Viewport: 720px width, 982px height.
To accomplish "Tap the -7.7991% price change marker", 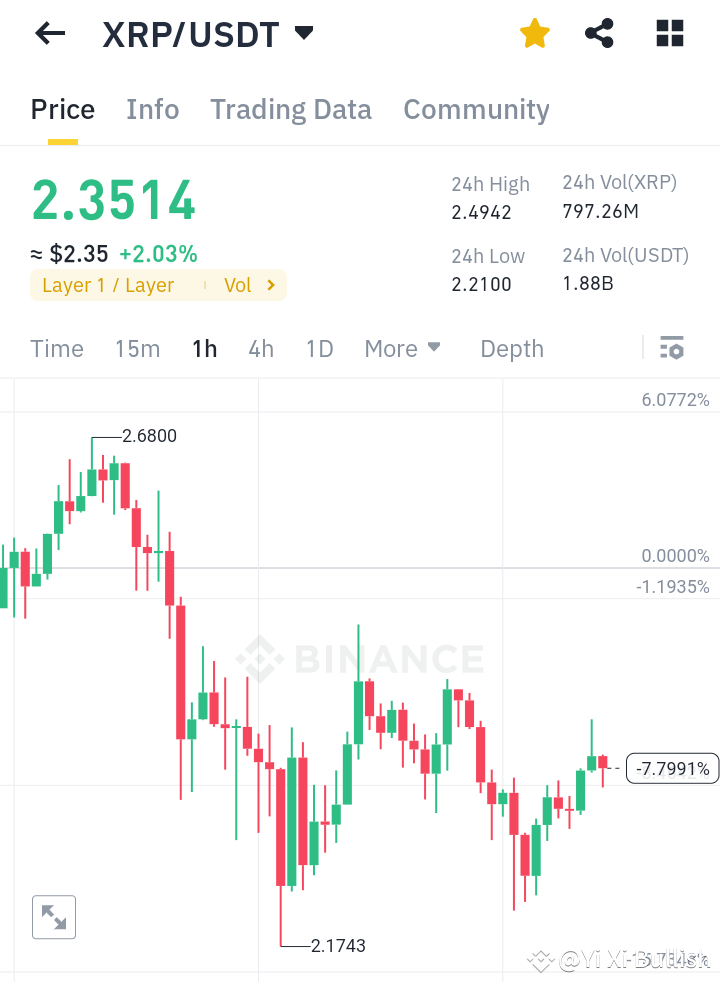I will tap(672, 768).
